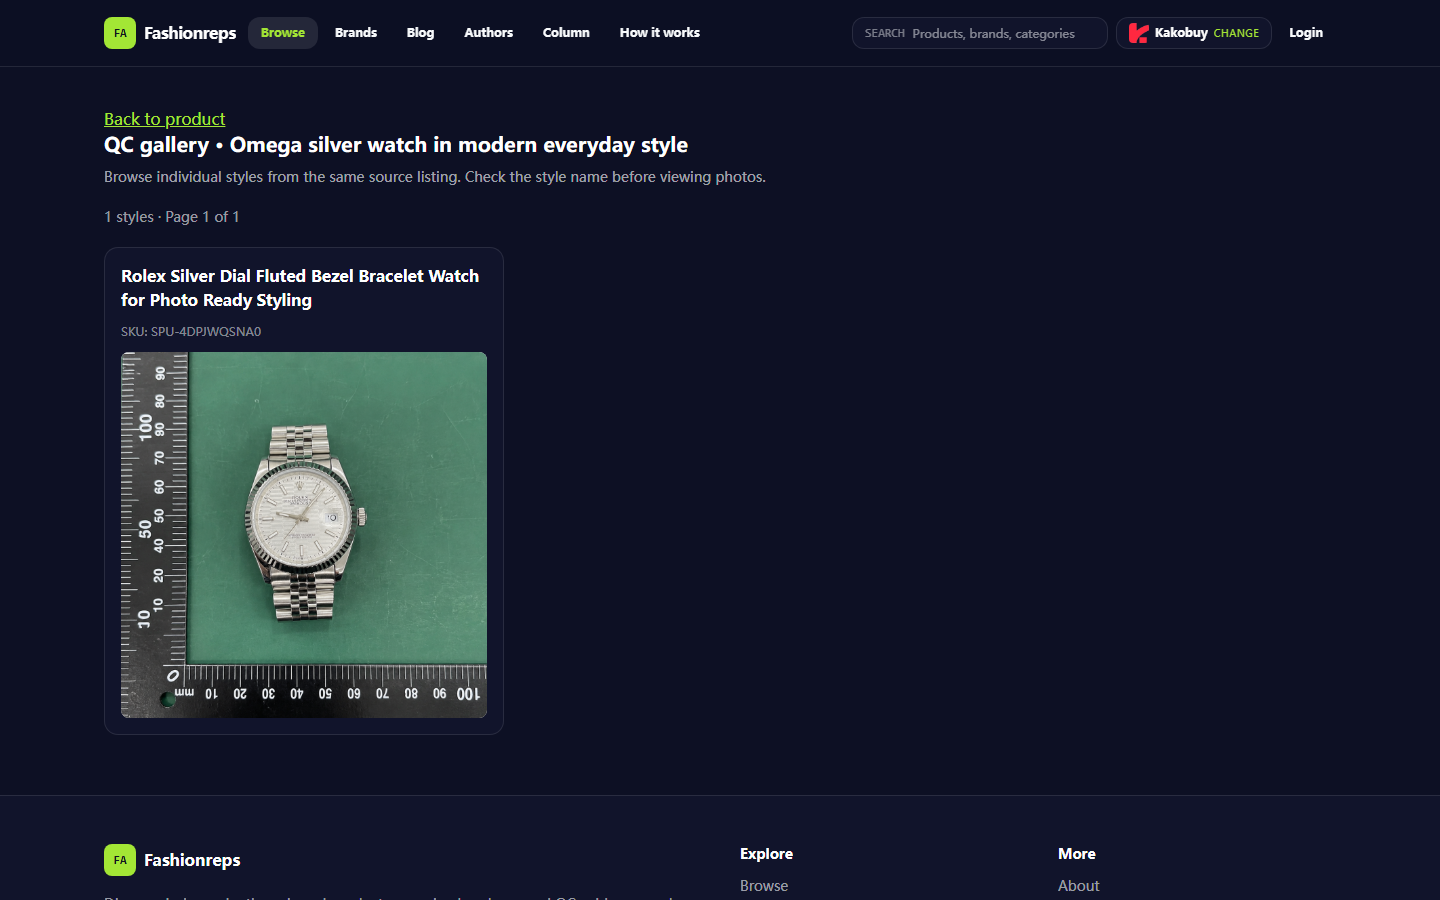Open the Rolex Silver Dial style title
This screenshot has height=900, width=1440.
click(300, 288)
